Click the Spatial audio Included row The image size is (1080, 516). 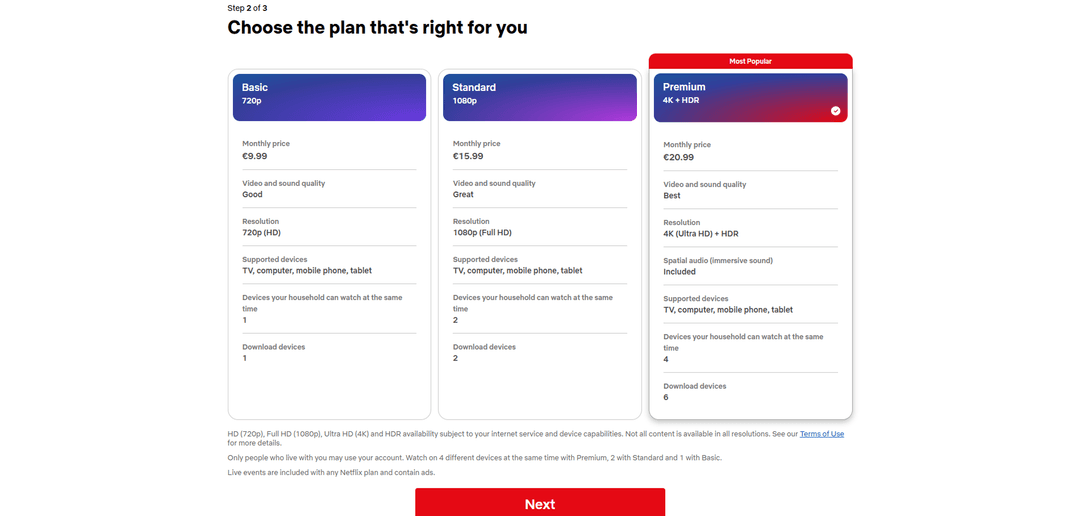(x=718, y=266)
